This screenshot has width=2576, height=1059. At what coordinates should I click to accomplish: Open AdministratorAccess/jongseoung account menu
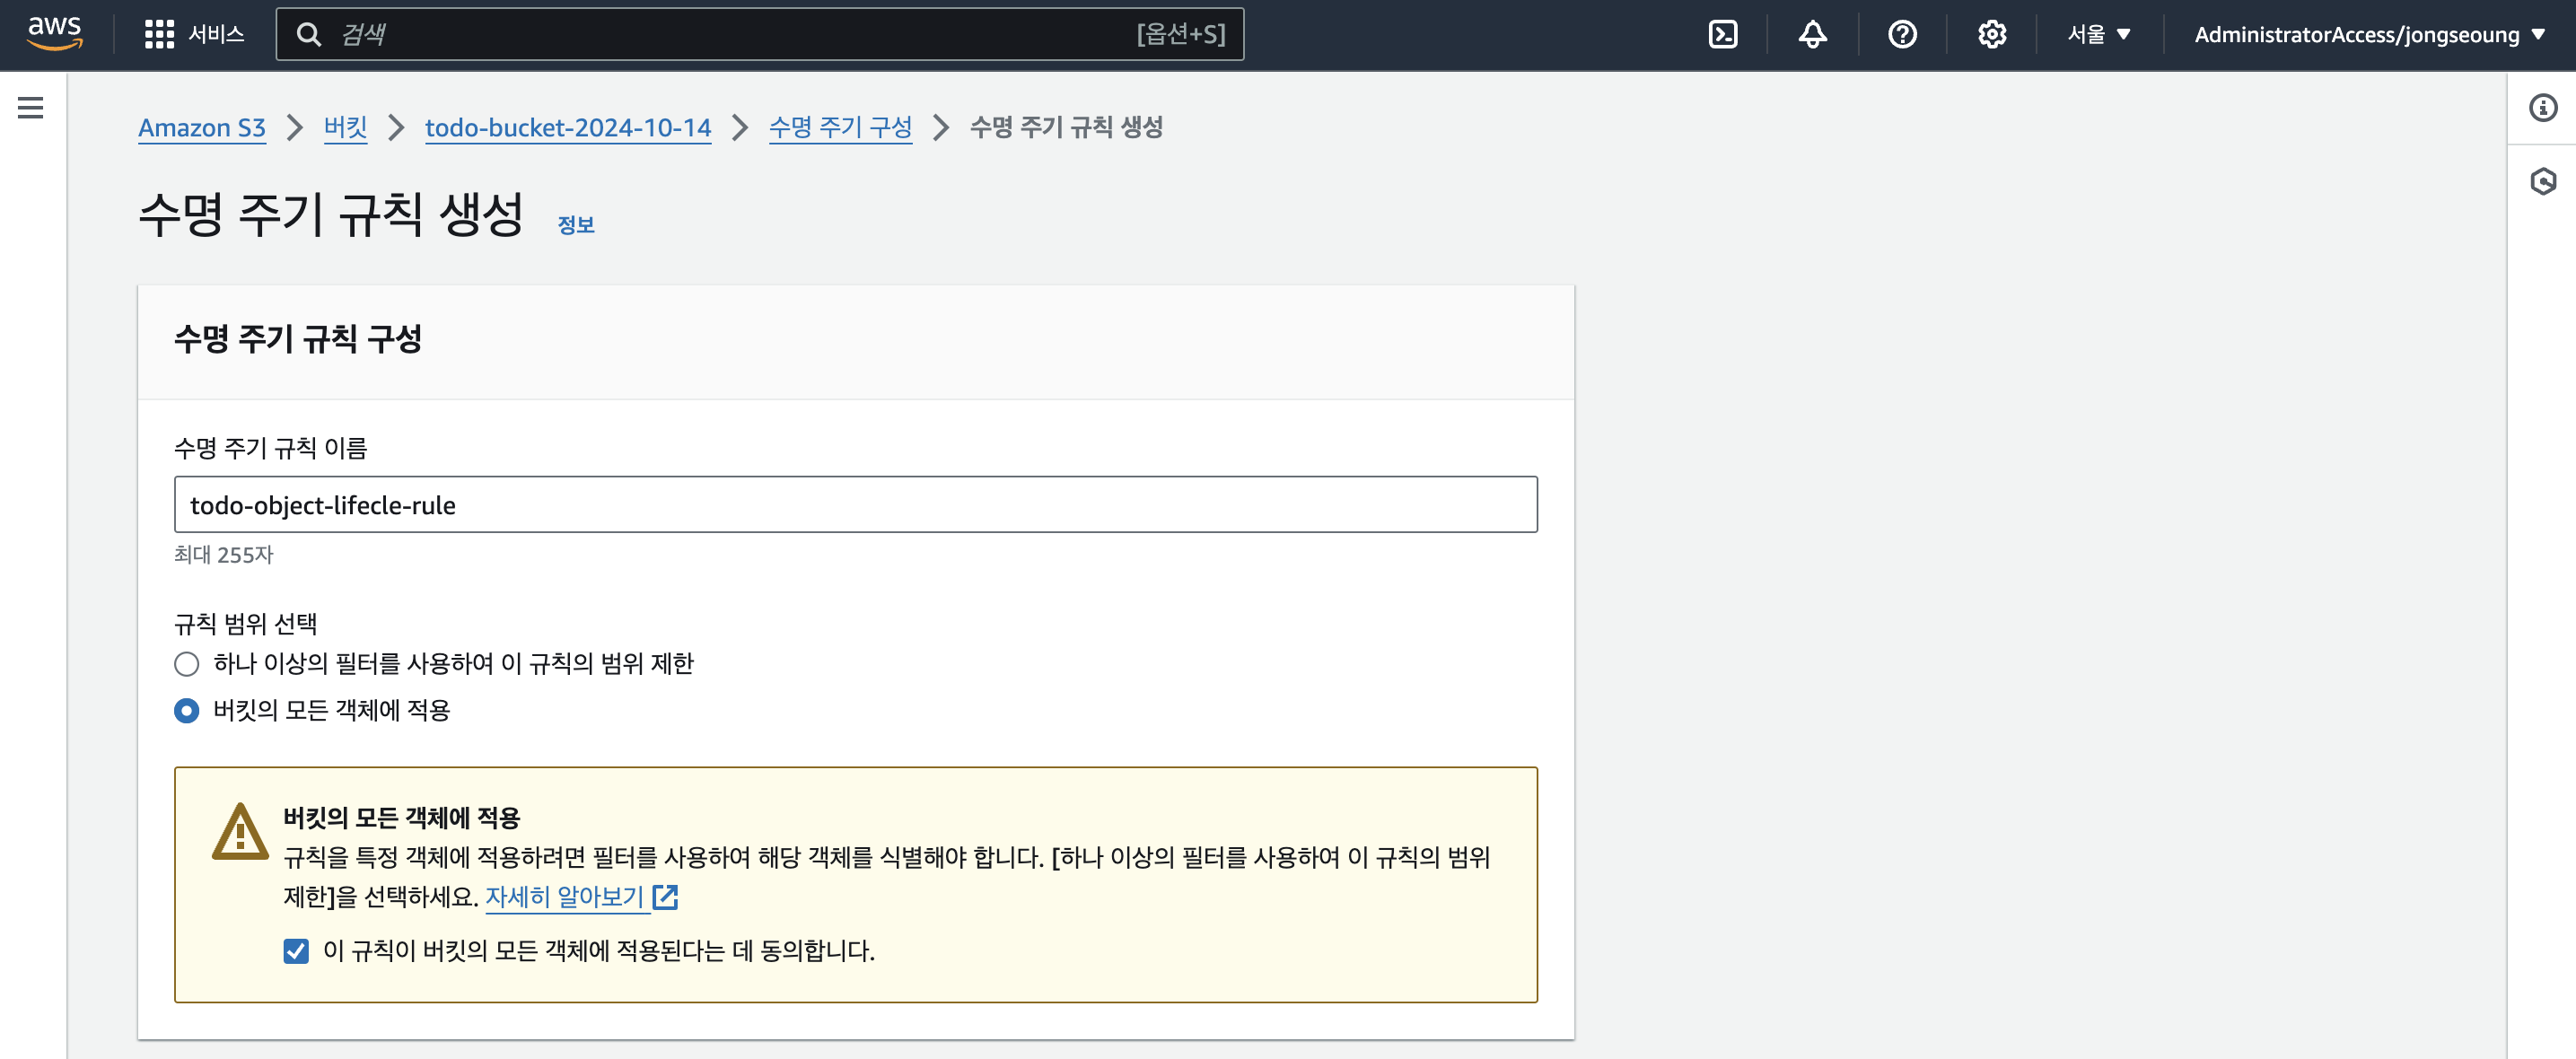point(2369,34)
